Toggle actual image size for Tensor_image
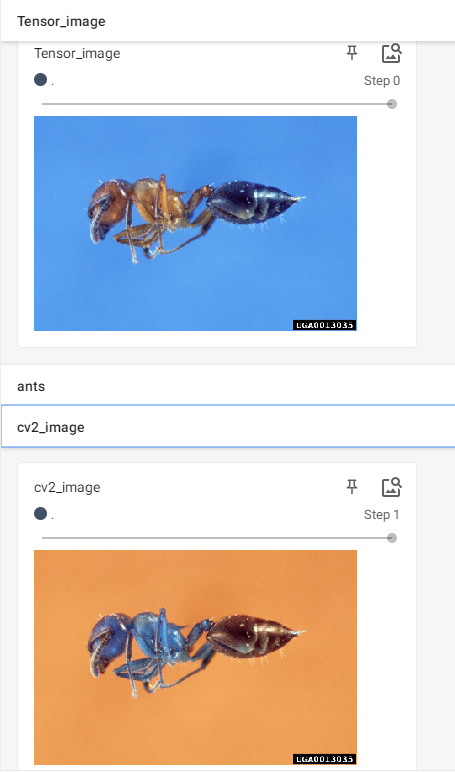 coord(391,53)
